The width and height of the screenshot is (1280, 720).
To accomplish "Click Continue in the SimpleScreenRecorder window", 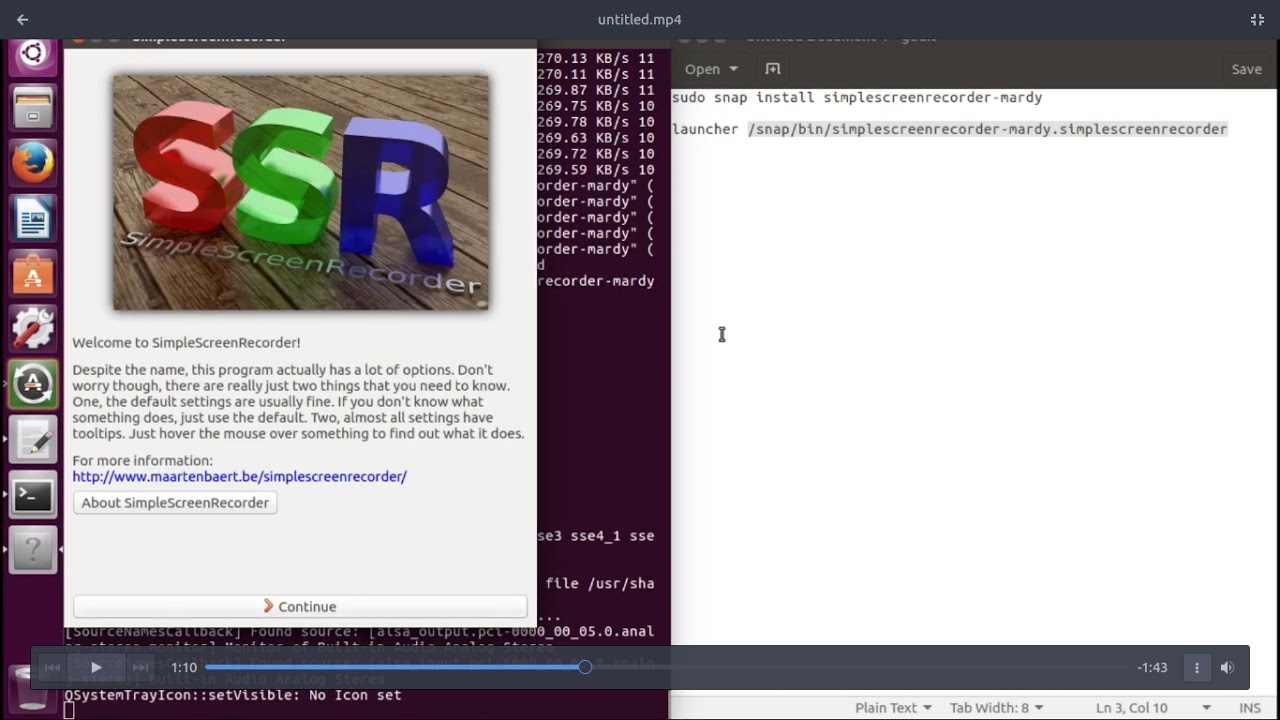I will click(x=300, y=606).
